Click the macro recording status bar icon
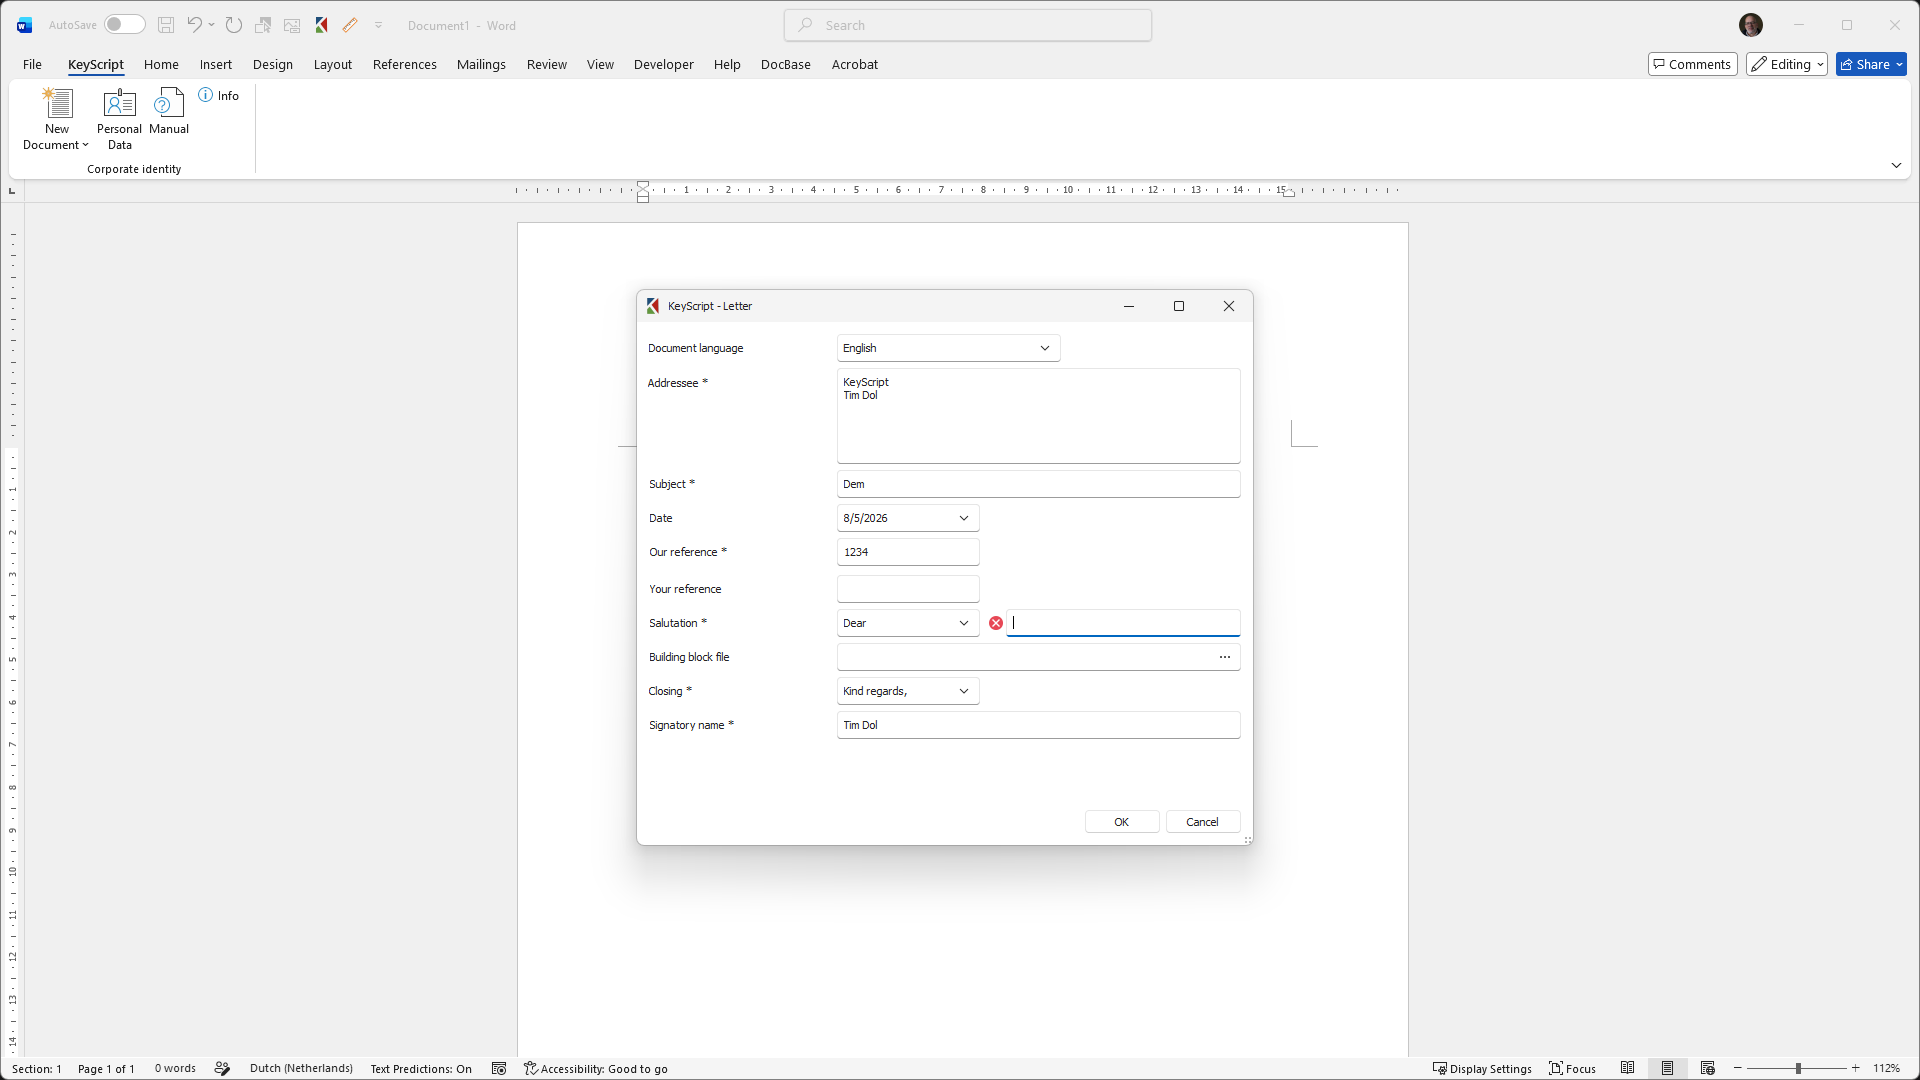 (x=499, y=1069)
